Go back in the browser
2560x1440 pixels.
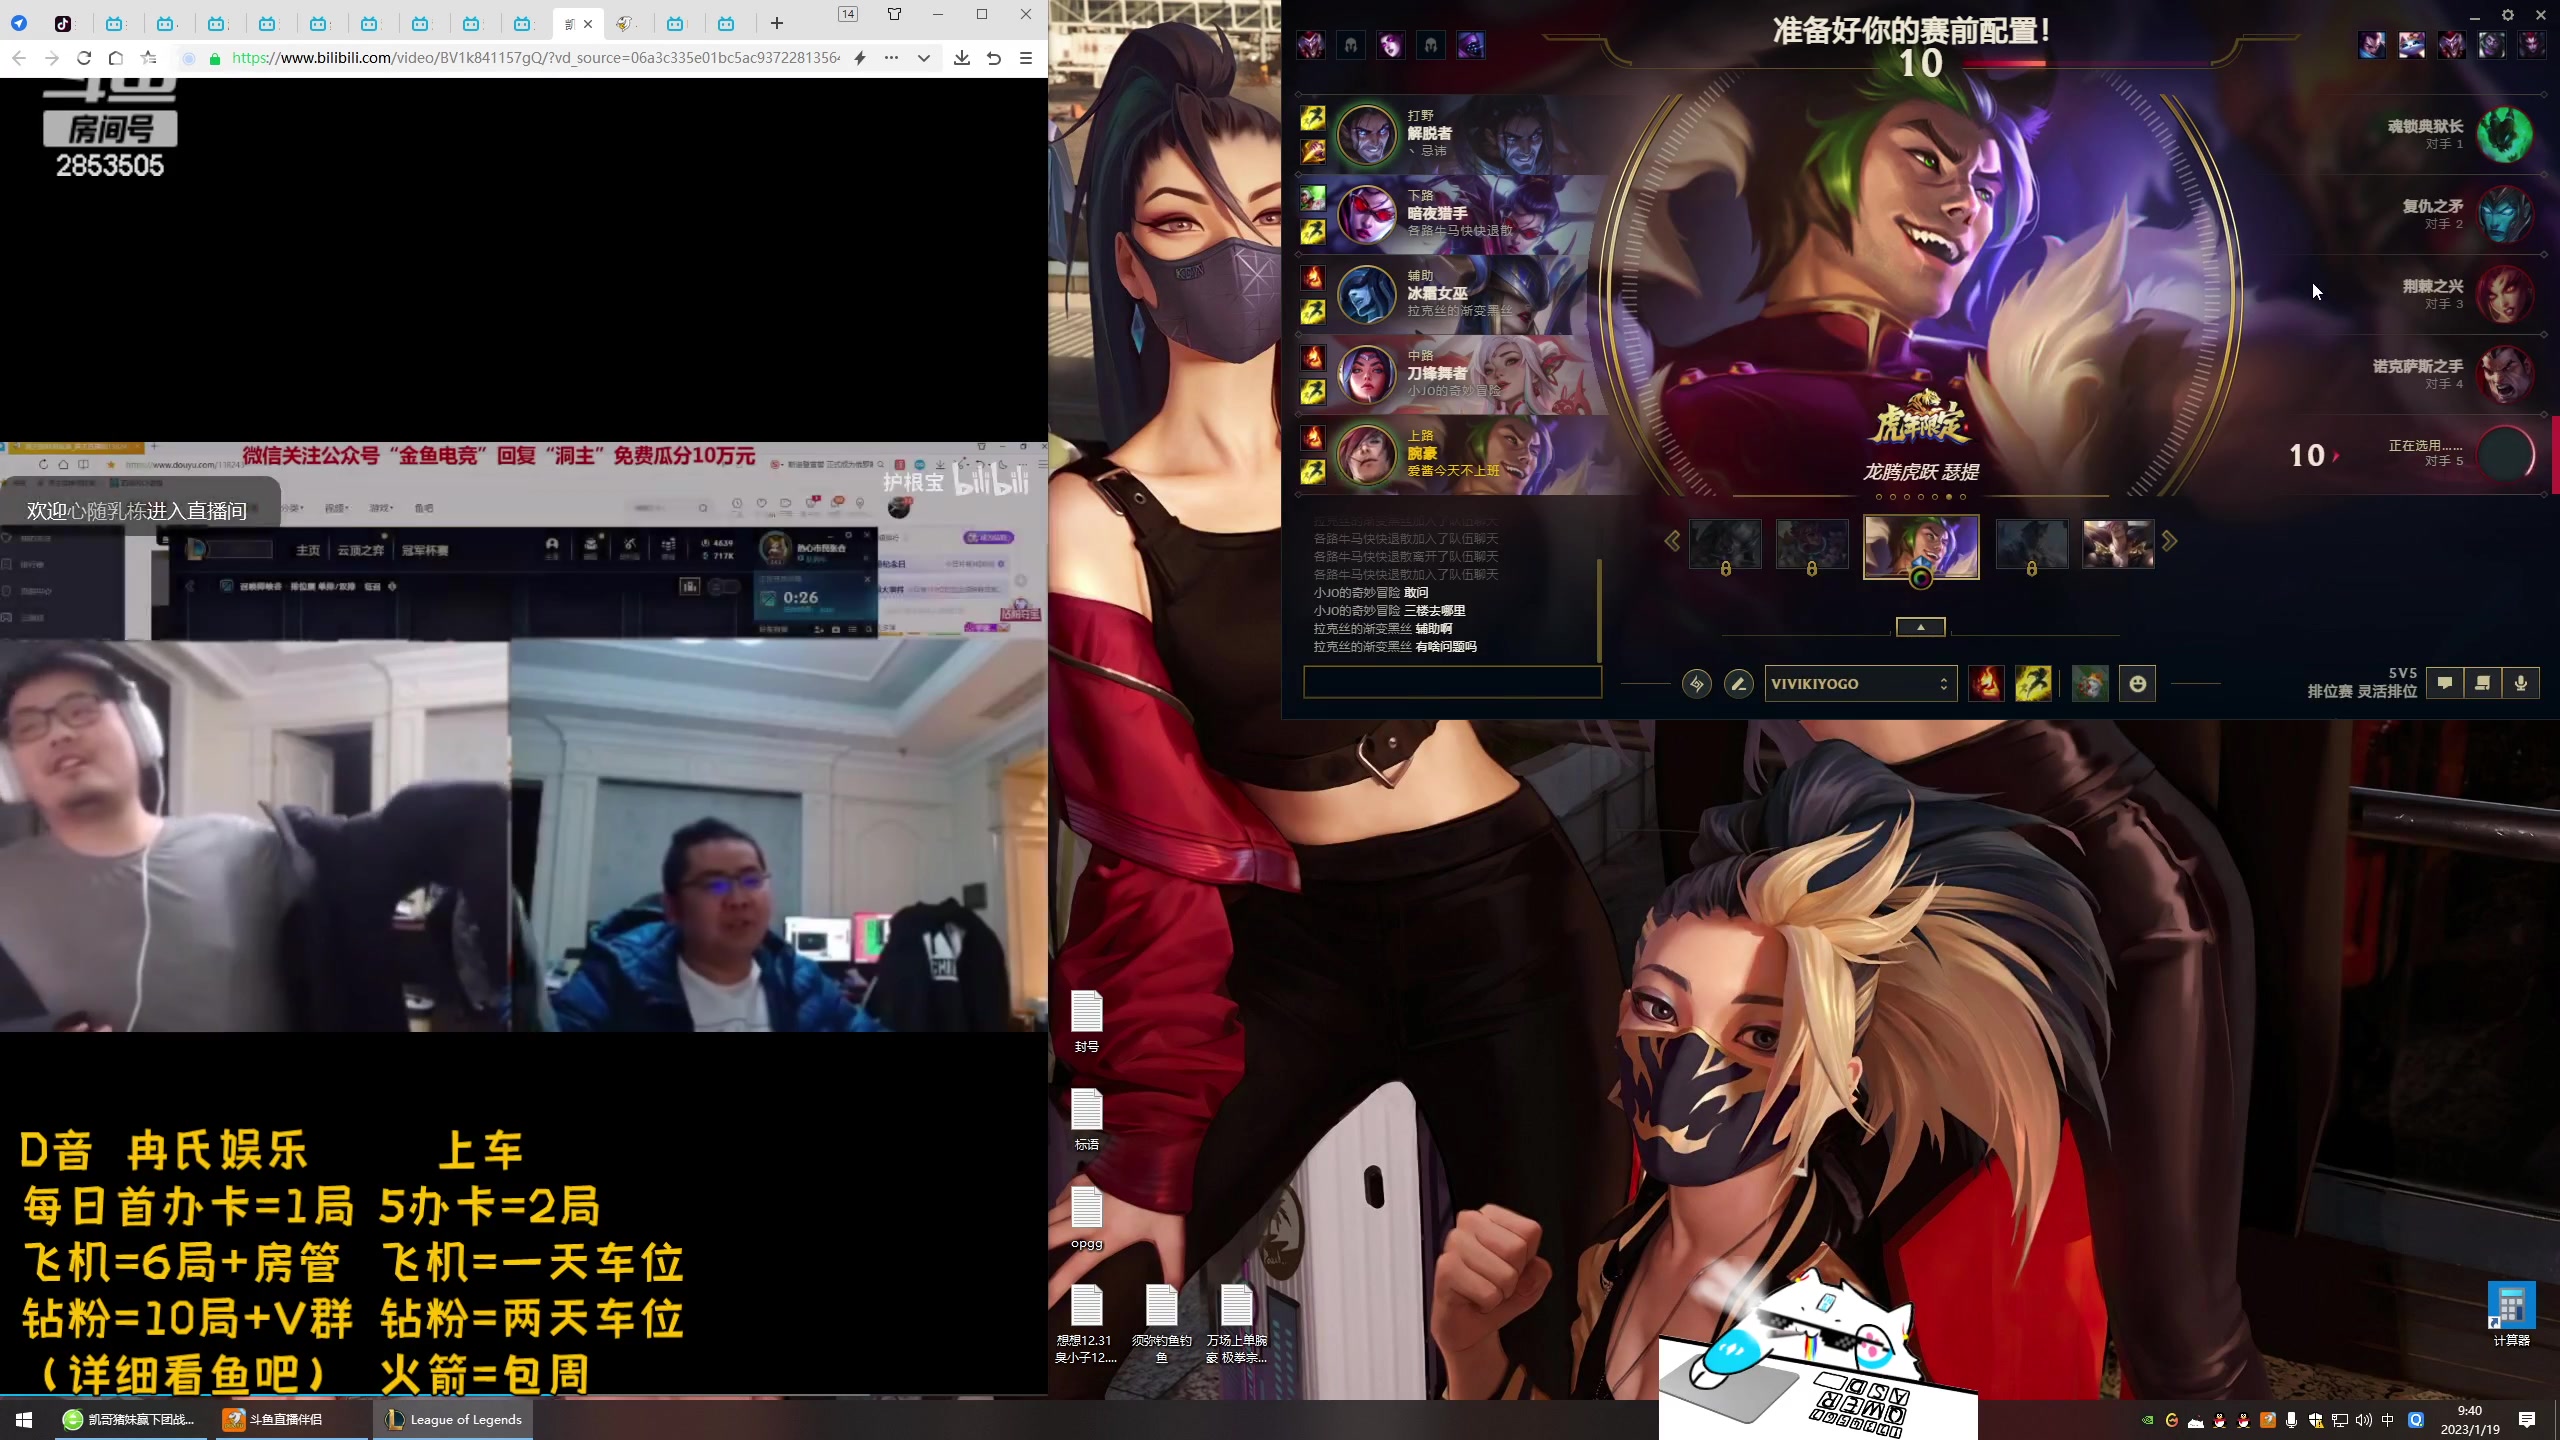tap(19, 58)
